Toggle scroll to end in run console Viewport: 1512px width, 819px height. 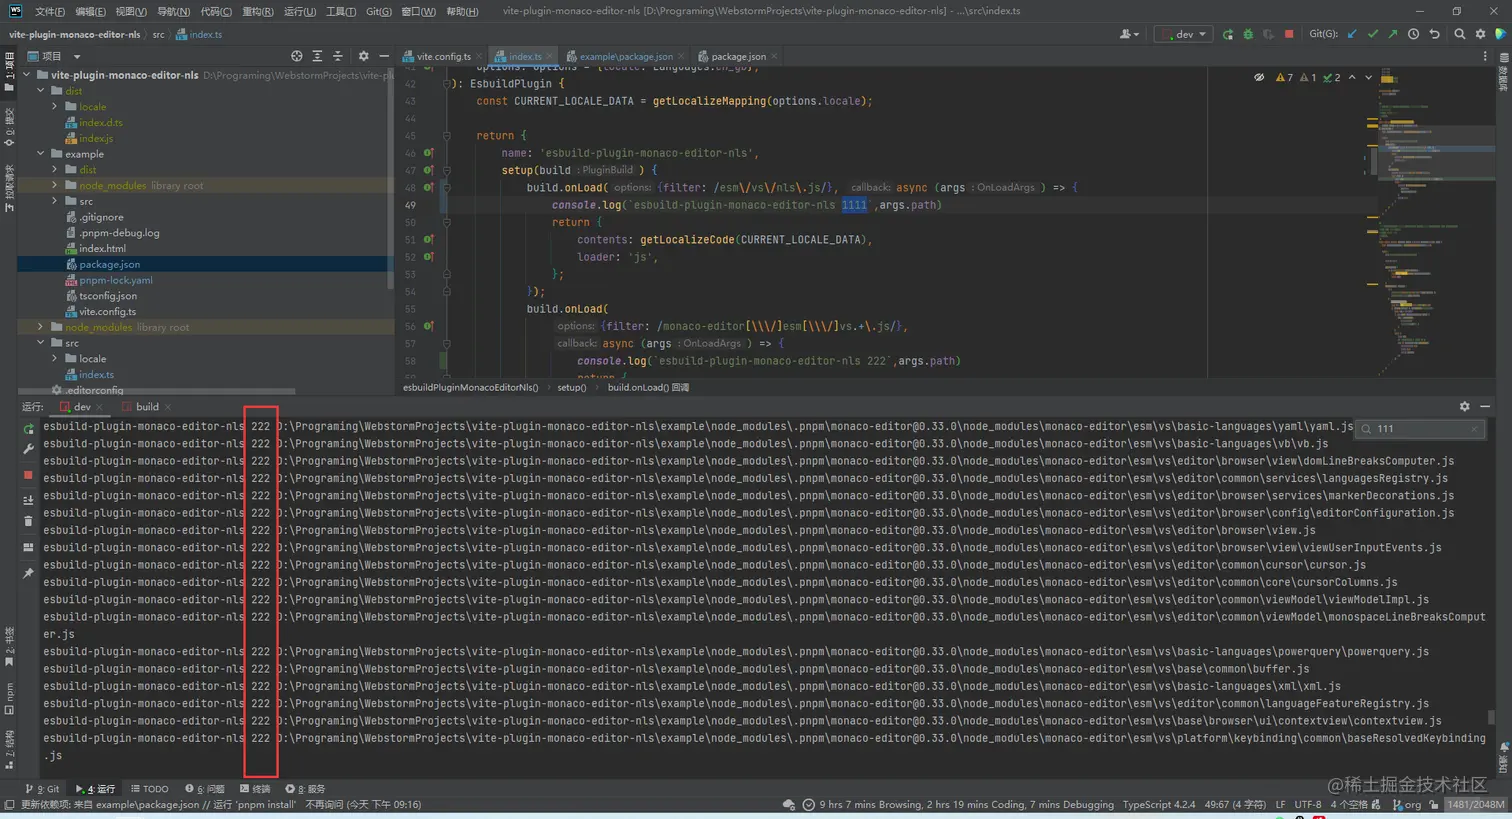tap(28, 499)
